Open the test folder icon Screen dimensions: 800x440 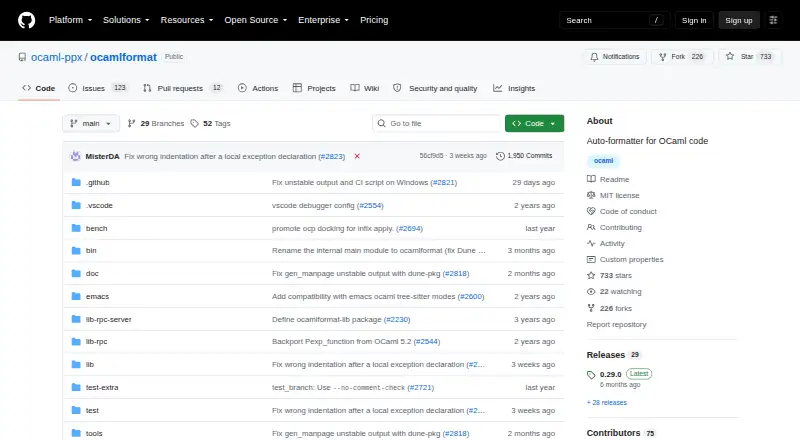(x=76, y=410)
